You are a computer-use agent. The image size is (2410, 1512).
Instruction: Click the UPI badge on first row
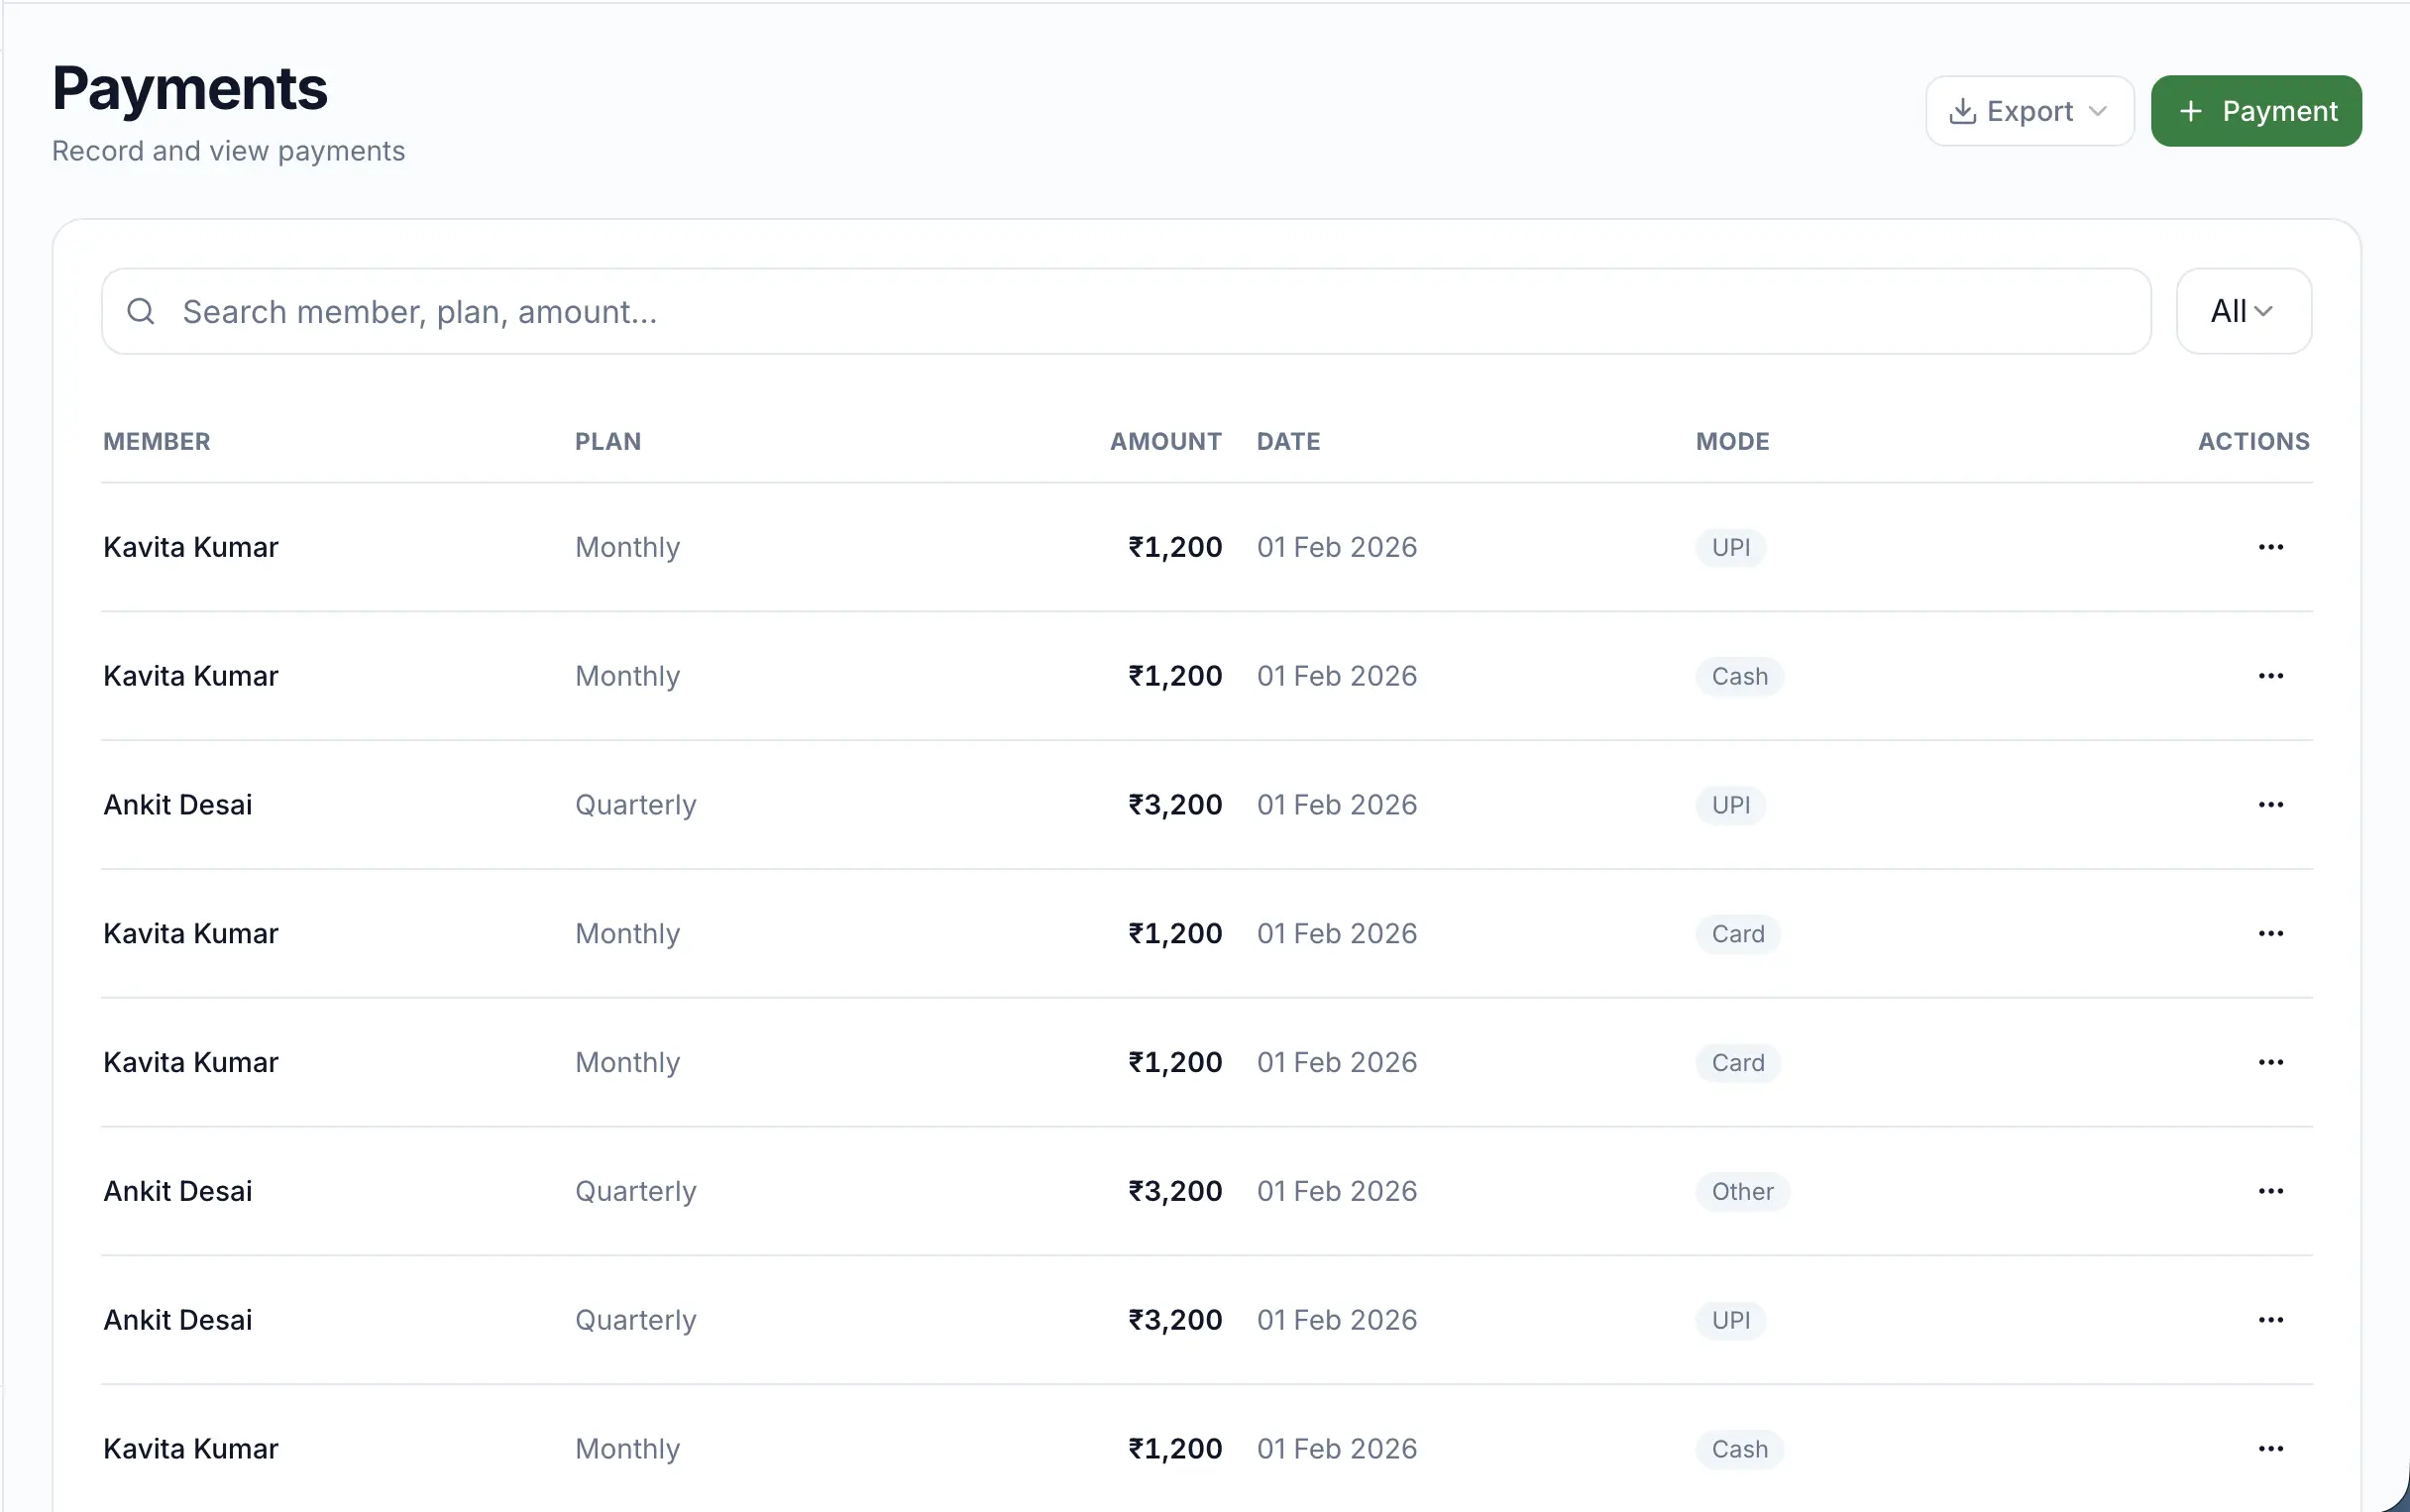pos(1729,547)
